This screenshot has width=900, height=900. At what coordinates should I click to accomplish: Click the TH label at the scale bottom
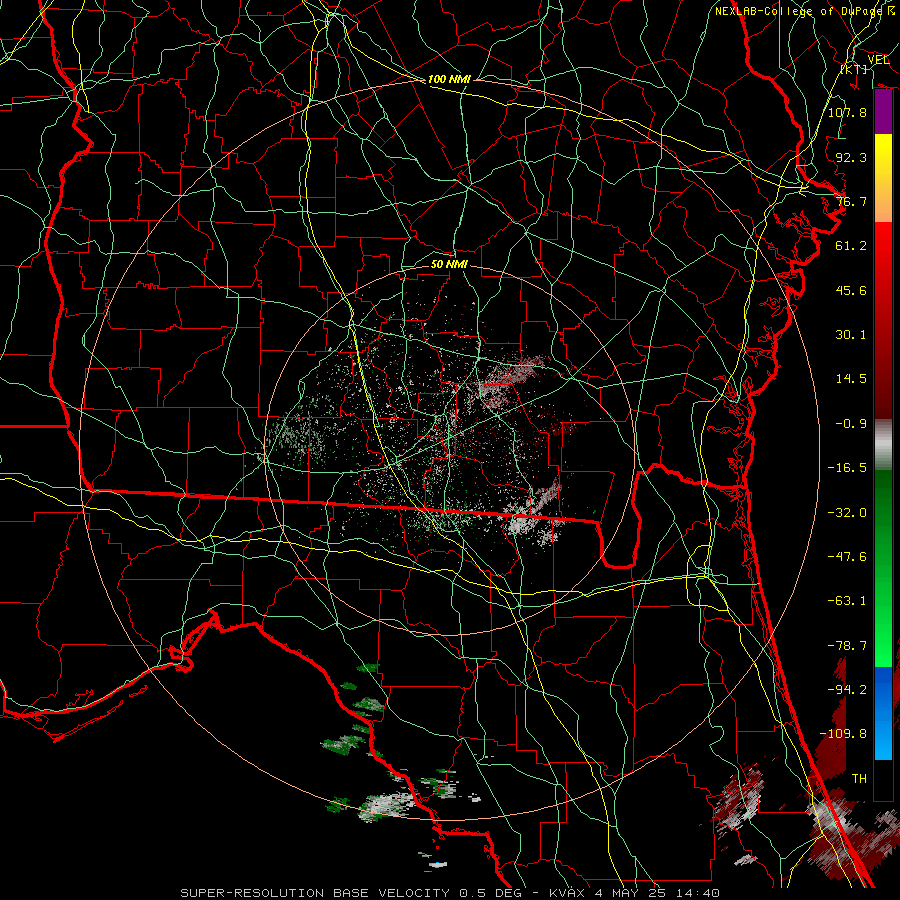859,779
